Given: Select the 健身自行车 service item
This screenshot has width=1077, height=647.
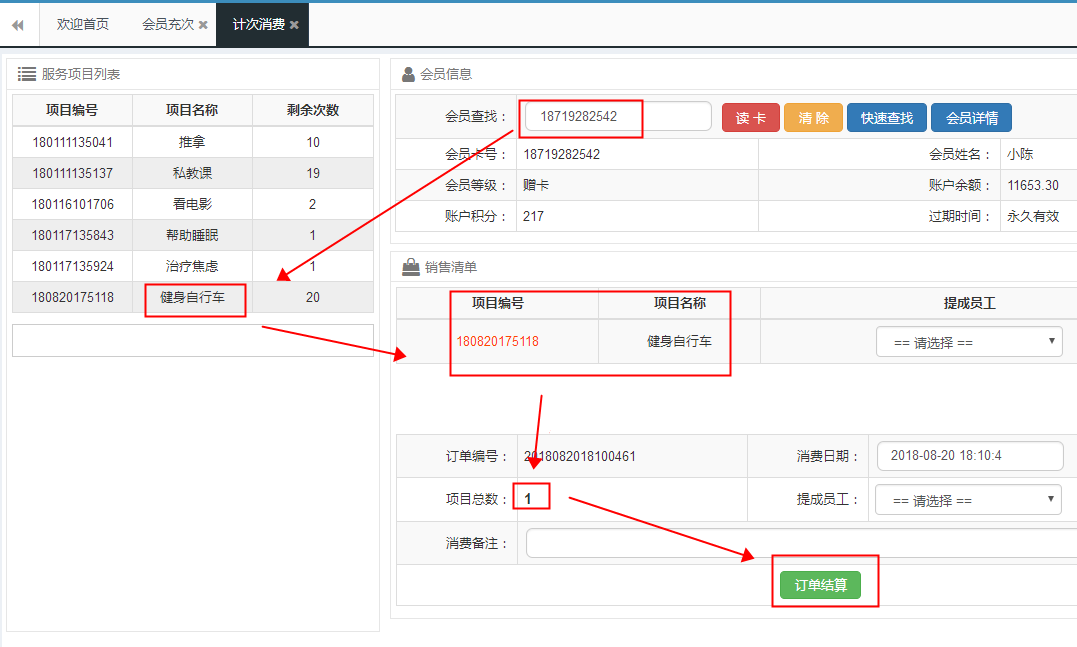Looking at the screenshot, I should 192,297.
